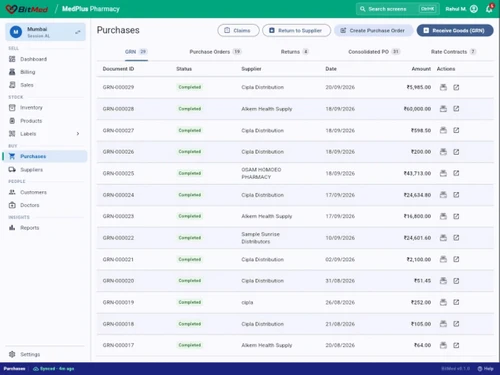The width and height of the screenshot is (500, 375).
Task: Click the ₹43,713.00 amount
Action: tap(417, 173)
